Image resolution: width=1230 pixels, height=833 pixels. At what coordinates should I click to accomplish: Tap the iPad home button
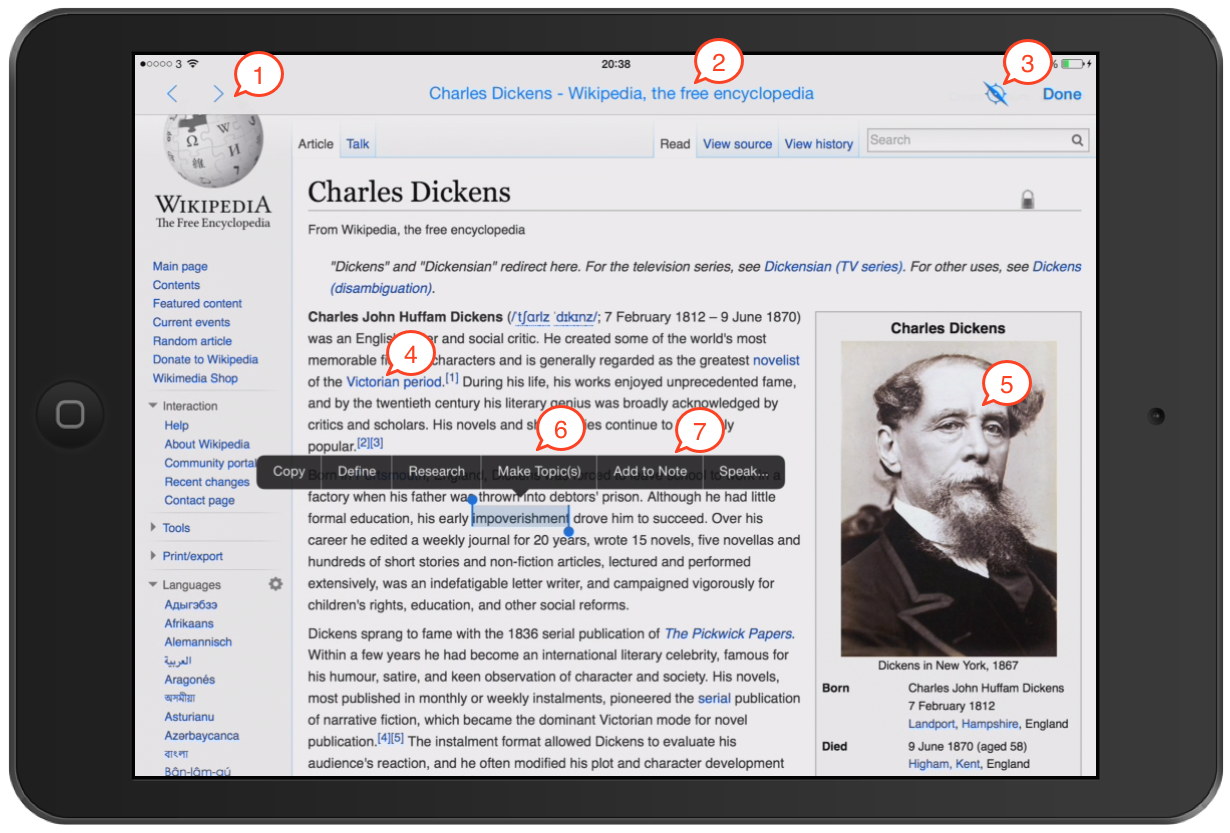click(x=70, y=414)
